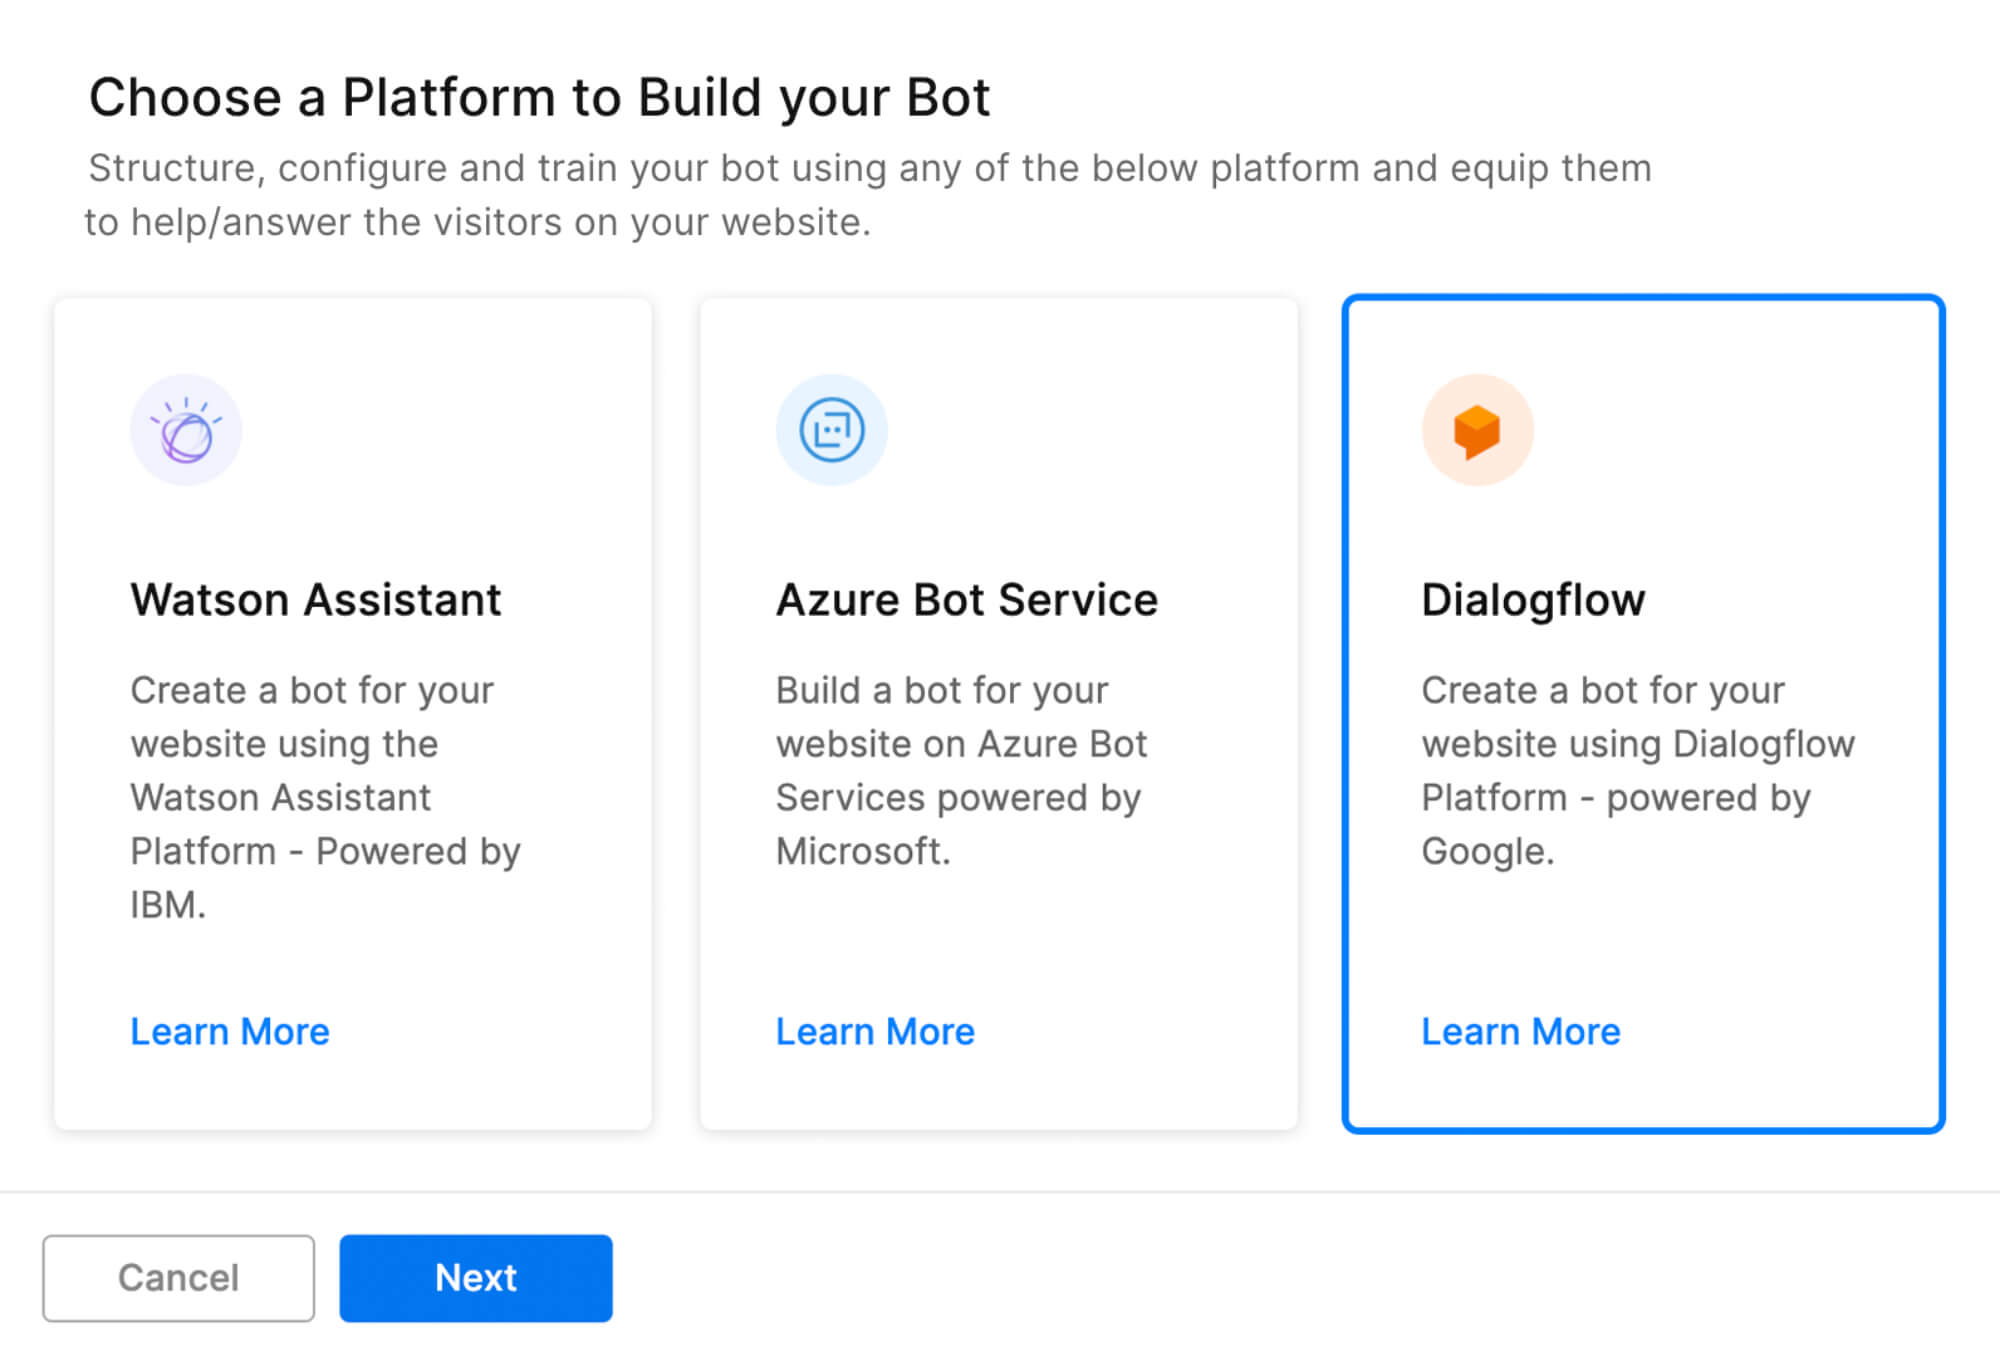The height and width of the screenshot is (1356, 2000).
Task: Click the Watson 'Powered by IBM' description text
Action: (x=325, y=797)
